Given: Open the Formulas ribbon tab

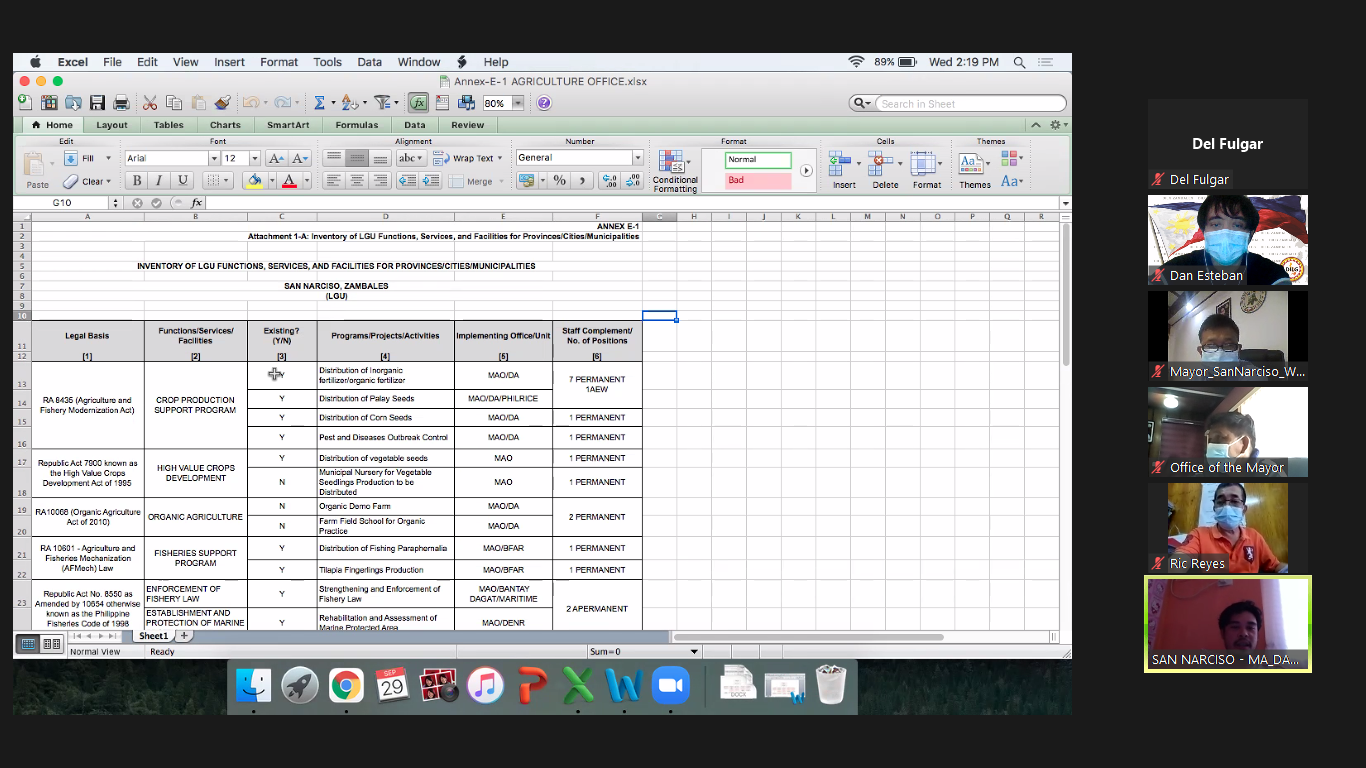Looking at the screenshot, I should (x=357, y=125).
